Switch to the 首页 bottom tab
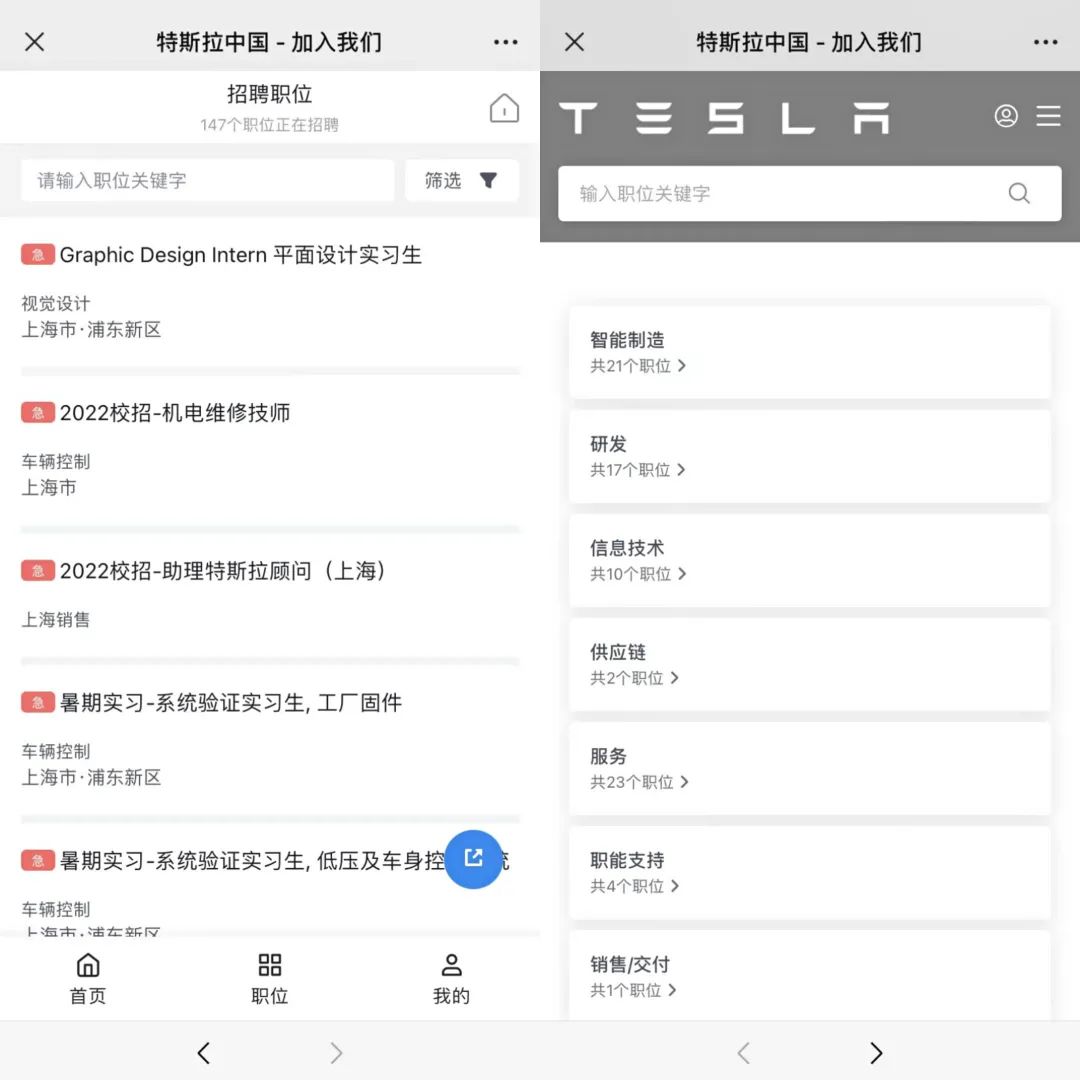1080x1080 pixels. [x=88, y=978]
